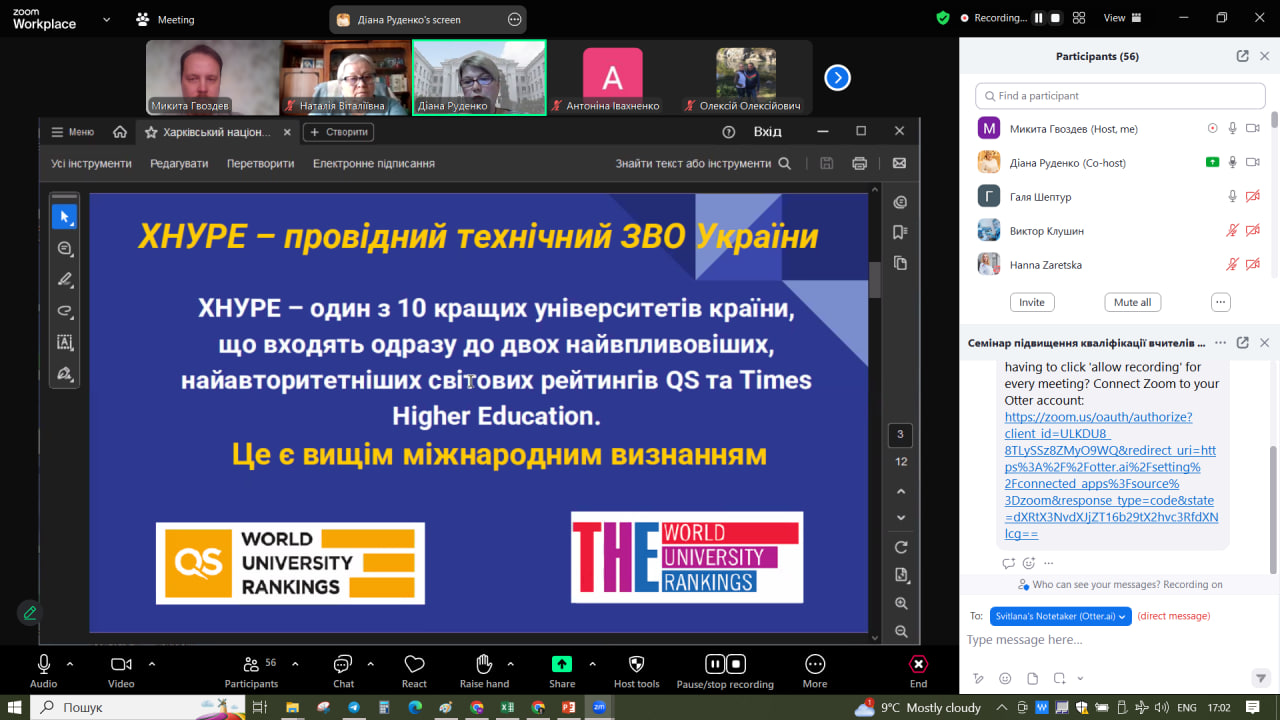Show next page of video thumbnails
Screen dimensions: 1280x720
(x=837, y=77)
